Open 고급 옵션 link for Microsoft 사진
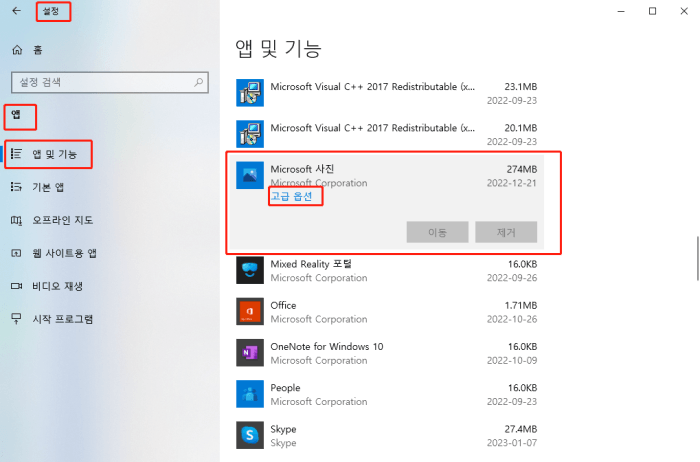The height and width of the screenshot is (462, 700). [292, 196]
